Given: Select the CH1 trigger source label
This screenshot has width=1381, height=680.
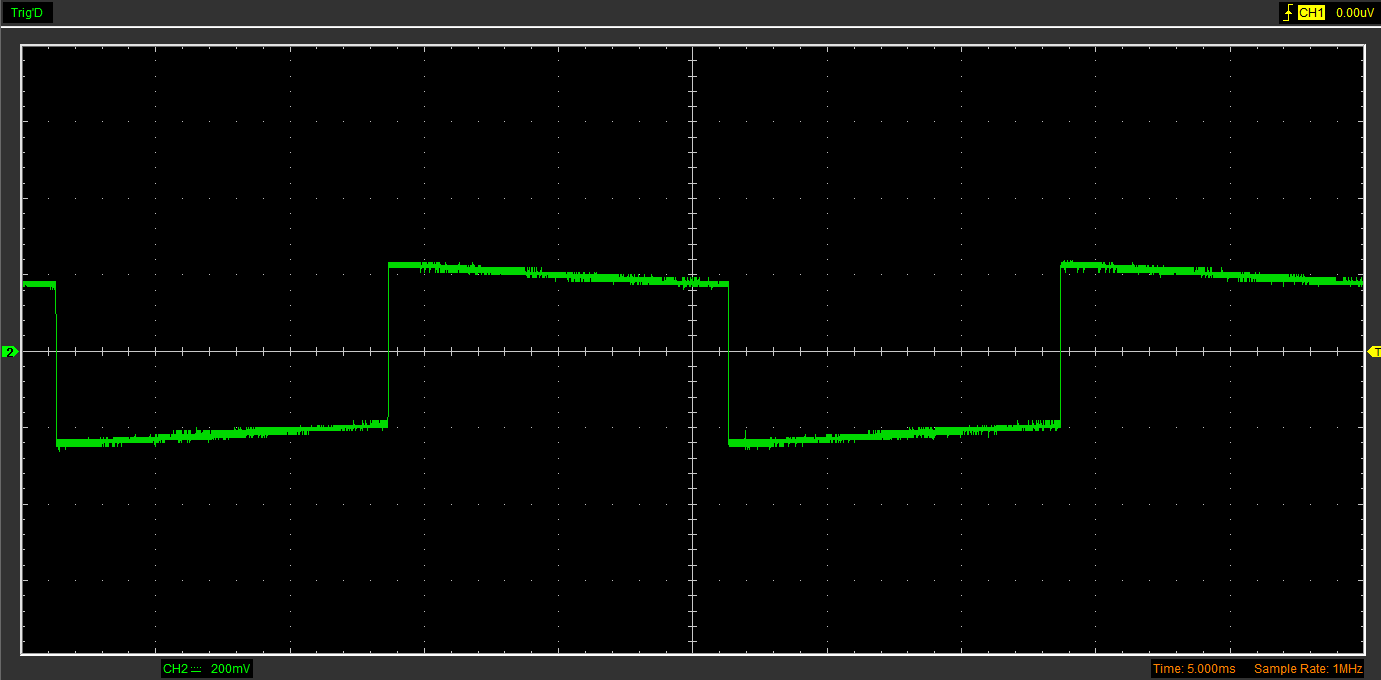Looking at the screenshot, I should [1311, 13].
